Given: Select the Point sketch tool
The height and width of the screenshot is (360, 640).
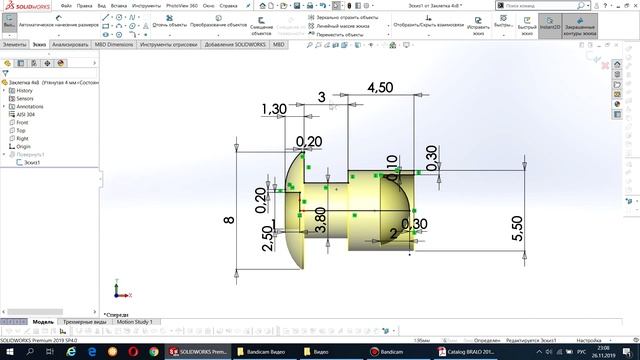Looking at the screenshot, I should 146,35.
